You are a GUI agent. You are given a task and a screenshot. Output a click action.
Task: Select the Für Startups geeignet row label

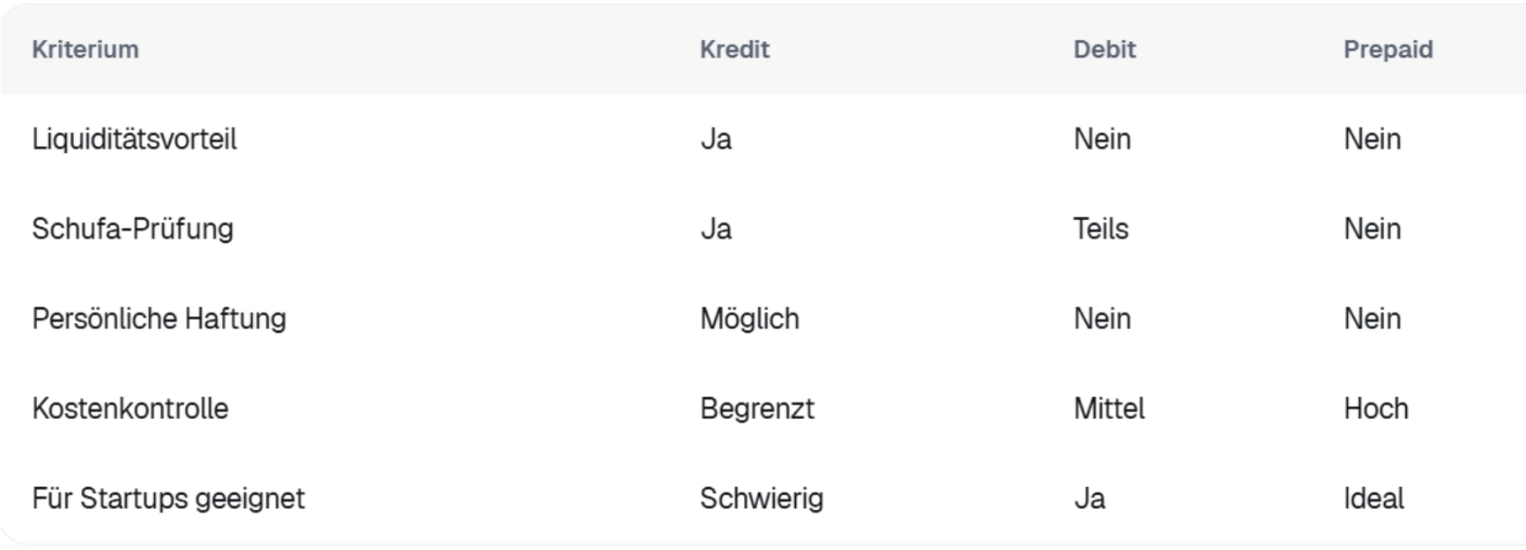168,498
